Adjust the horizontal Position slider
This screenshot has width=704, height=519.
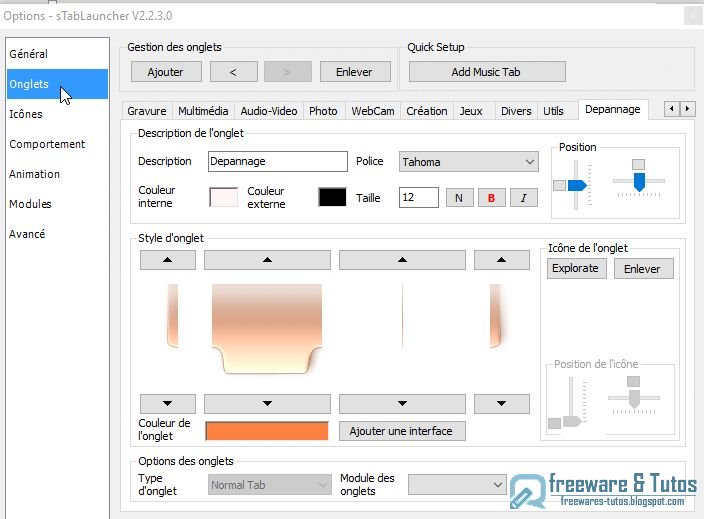pos(639,181)
